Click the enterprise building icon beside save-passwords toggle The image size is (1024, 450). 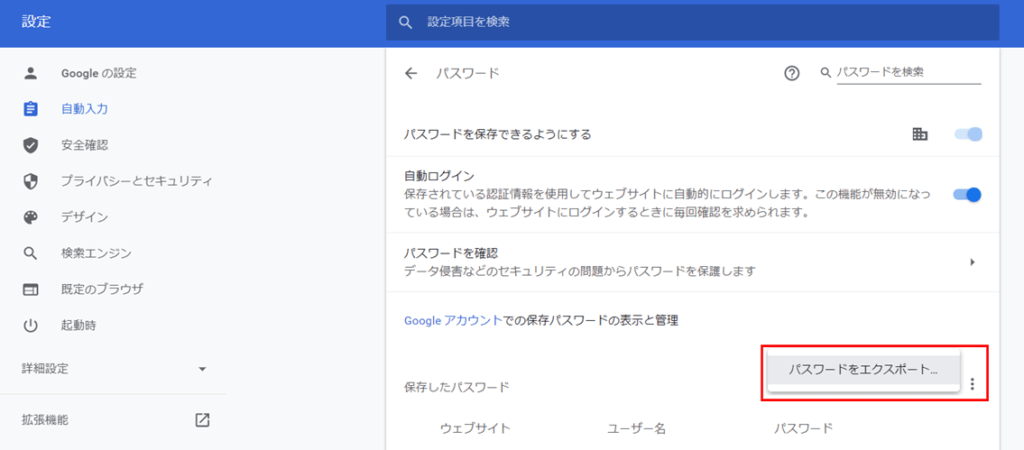coord(920,135)
